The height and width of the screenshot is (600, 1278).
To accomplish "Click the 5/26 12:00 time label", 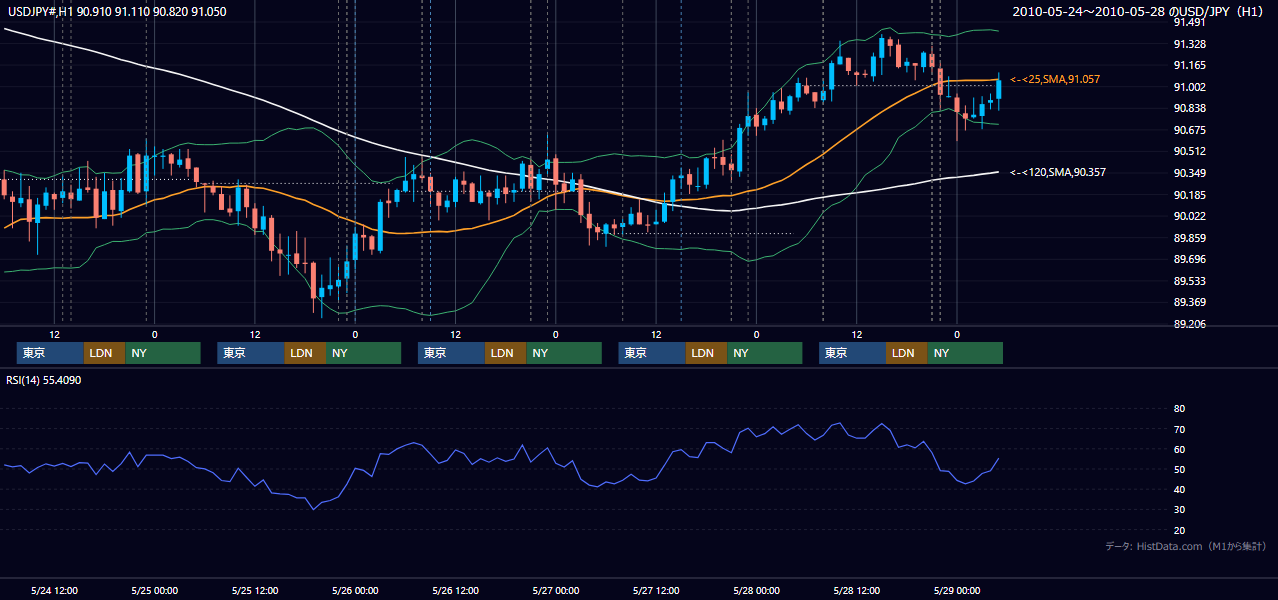I will click(456, 590).
